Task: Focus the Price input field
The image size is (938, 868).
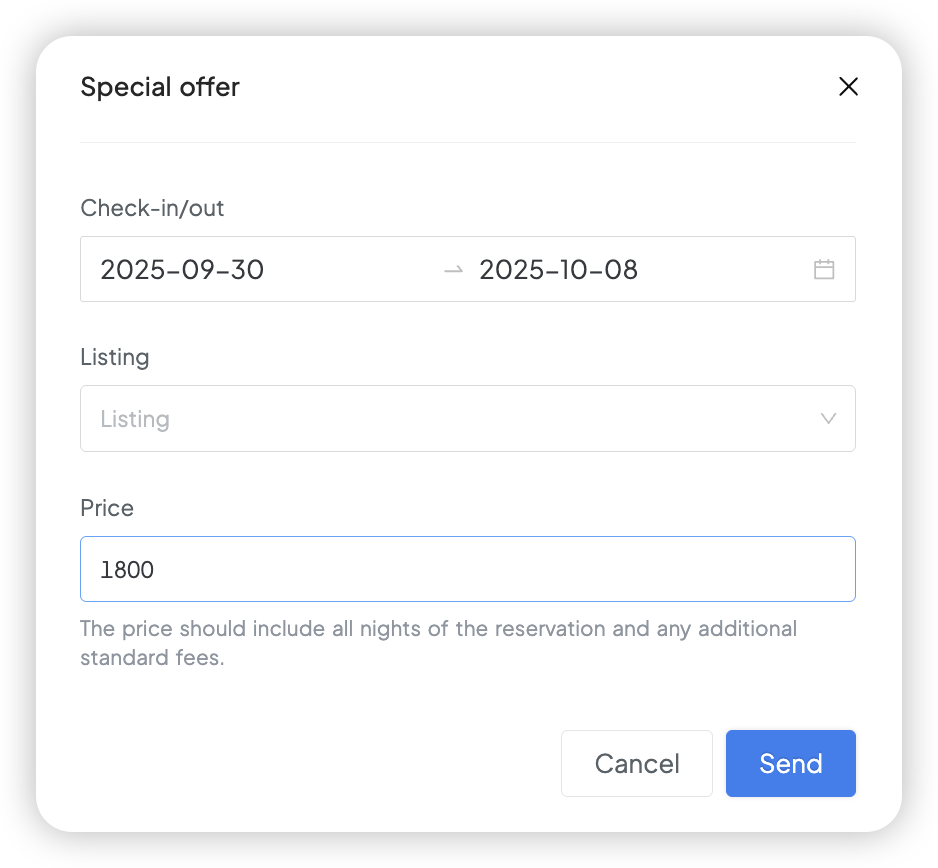Action: point(467,569)
